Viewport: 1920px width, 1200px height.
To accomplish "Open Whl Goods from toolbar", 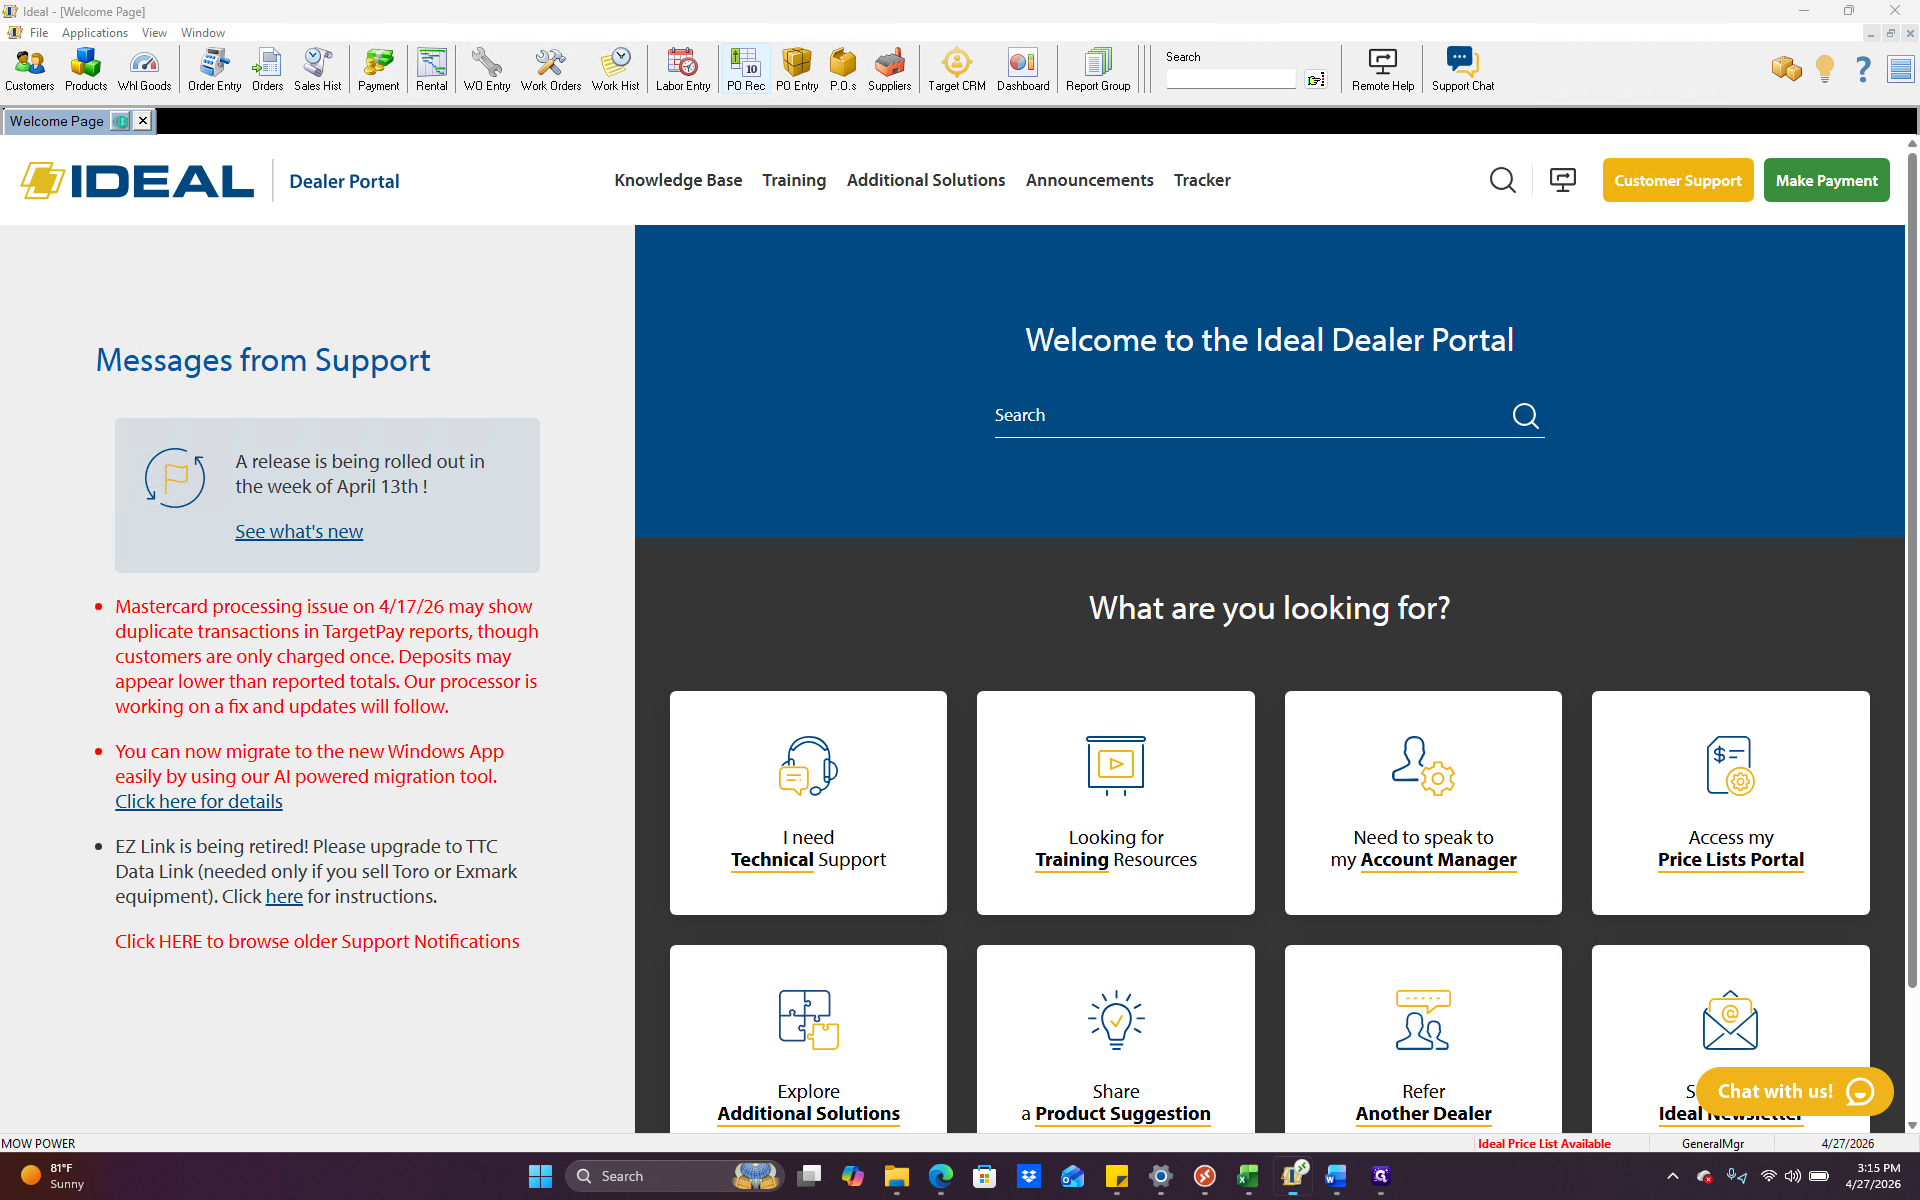I will [145, 70].
